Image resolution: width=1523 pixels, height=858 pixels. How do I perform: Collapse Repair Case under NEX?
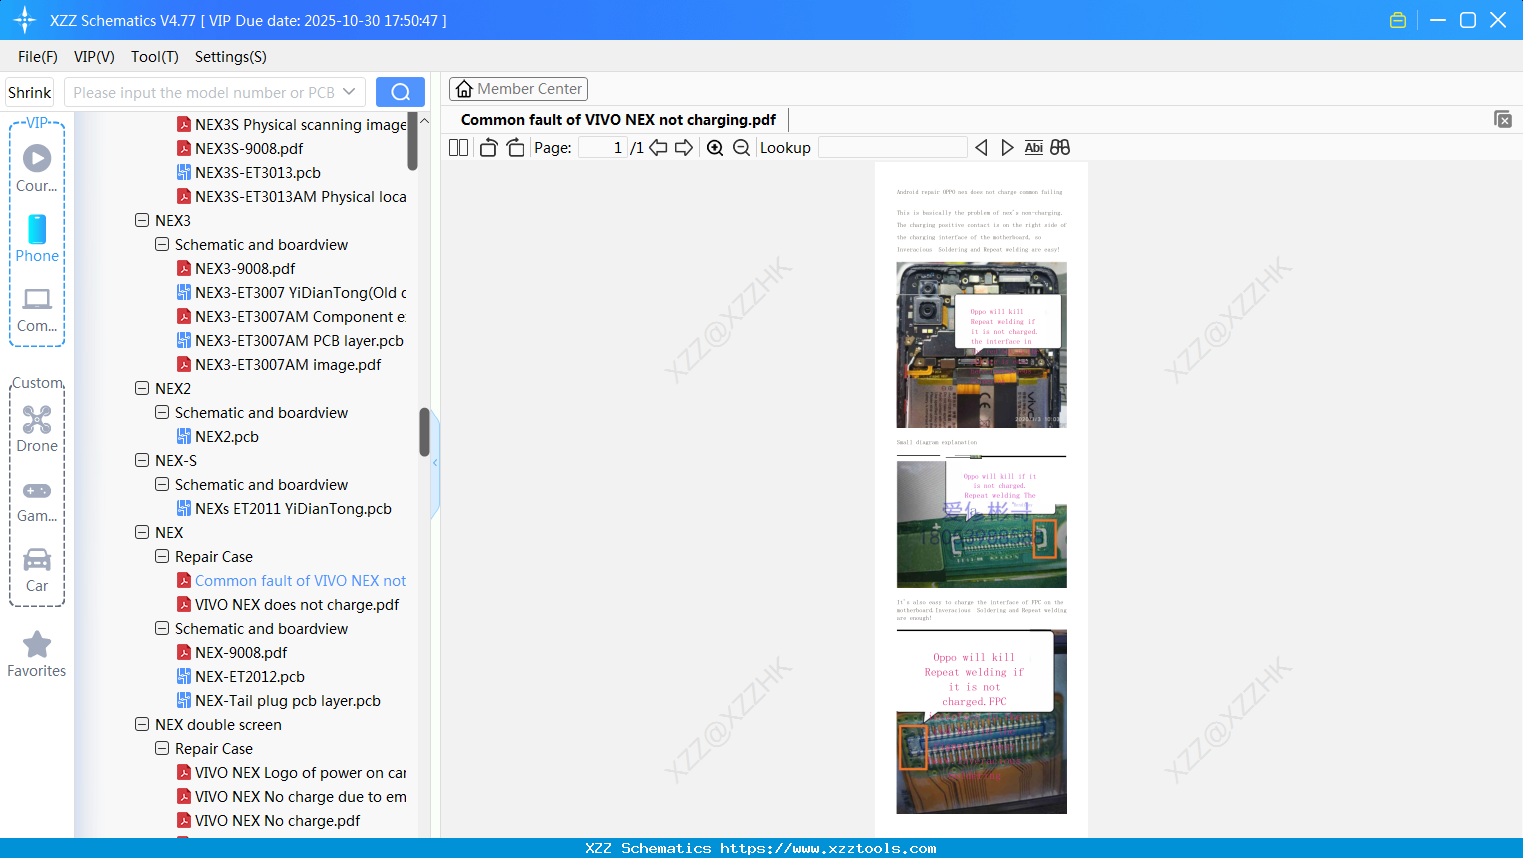(162, 556)
